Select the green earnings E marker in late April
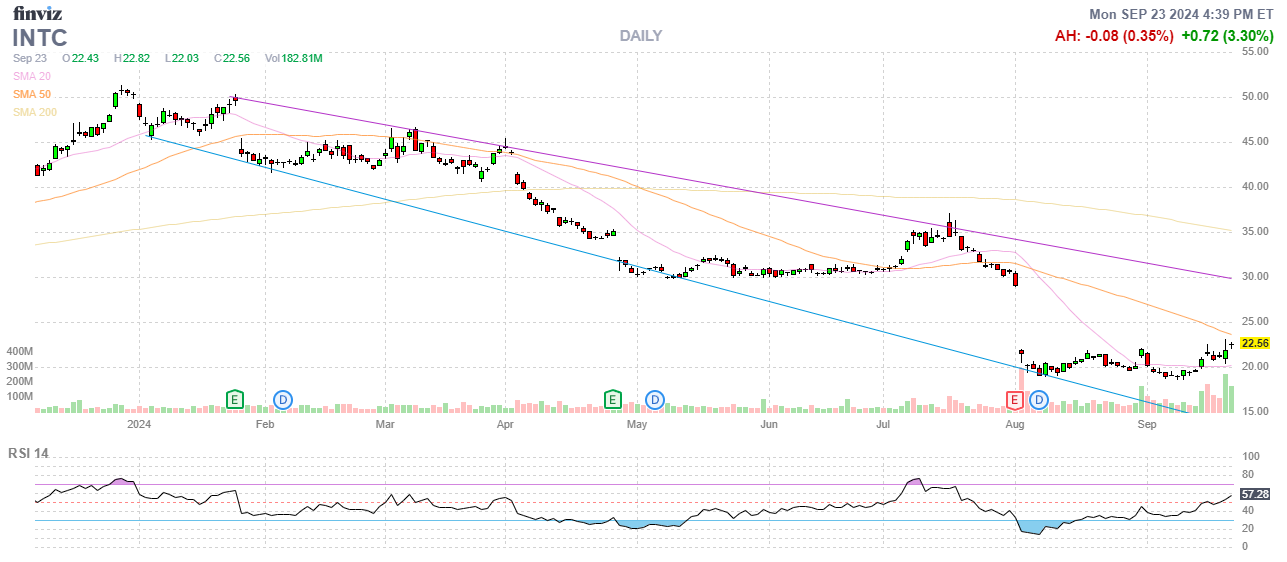This screenshot has height=562, width=1287. point(613,400)
